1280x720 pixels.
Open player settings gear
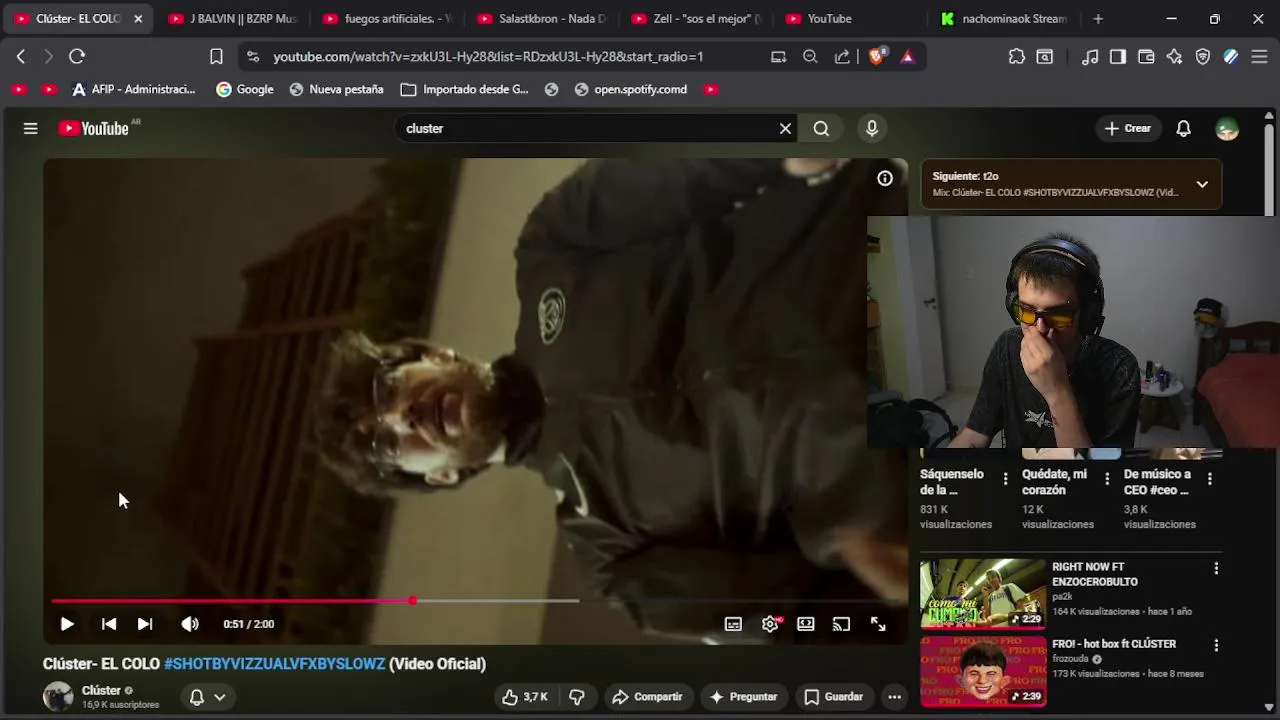click(x=770, y=624)
